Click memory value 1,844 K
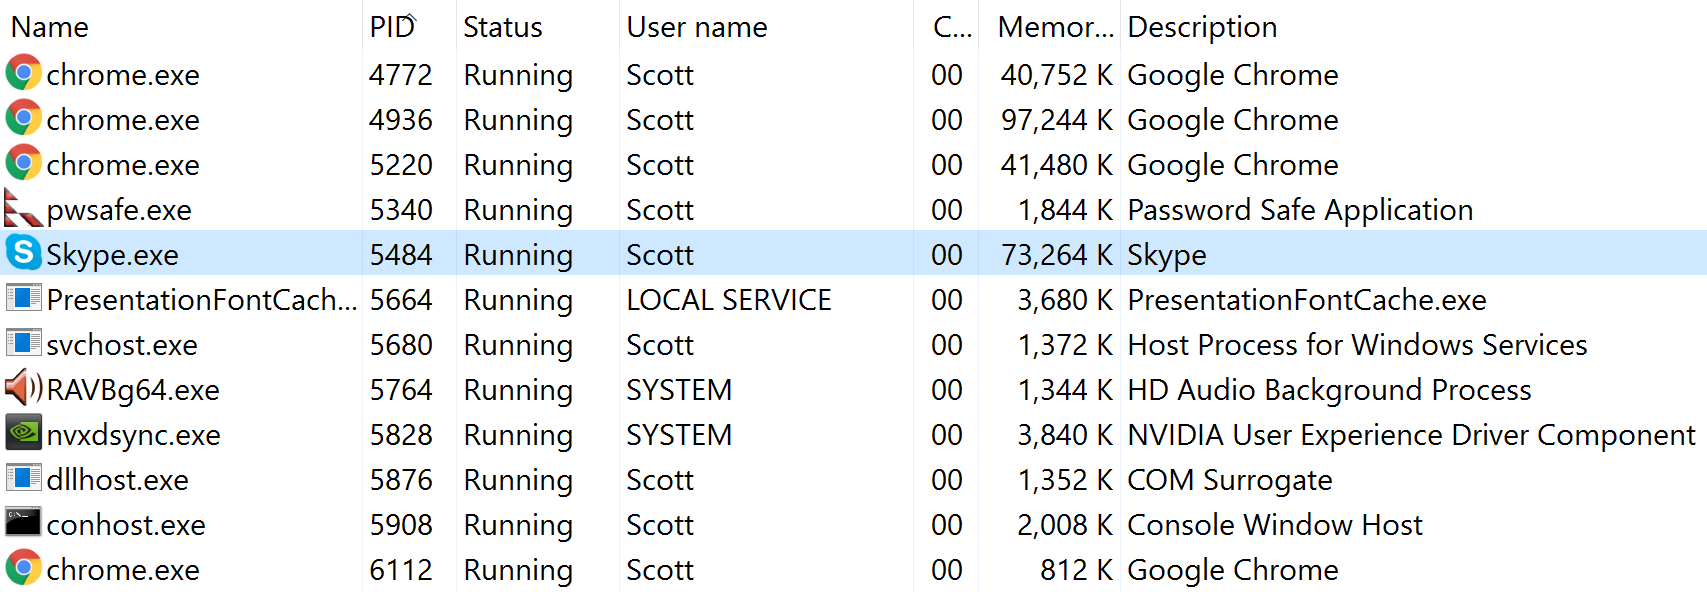 click(x=1065, y=210)
